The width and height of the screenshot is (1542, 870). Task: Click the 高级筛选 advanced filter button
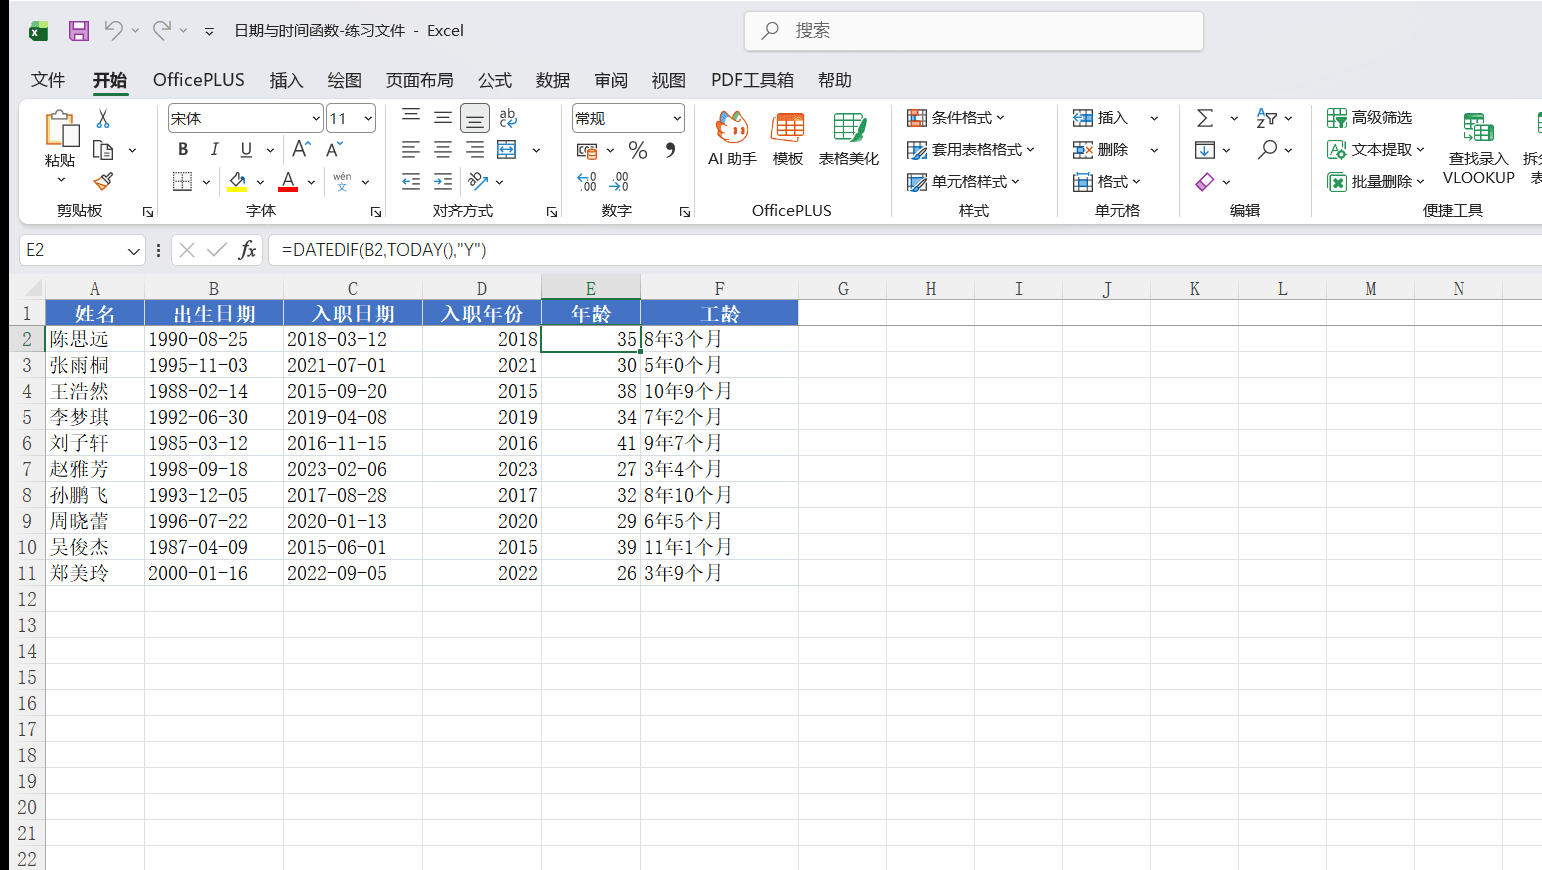coord(1370,118)
